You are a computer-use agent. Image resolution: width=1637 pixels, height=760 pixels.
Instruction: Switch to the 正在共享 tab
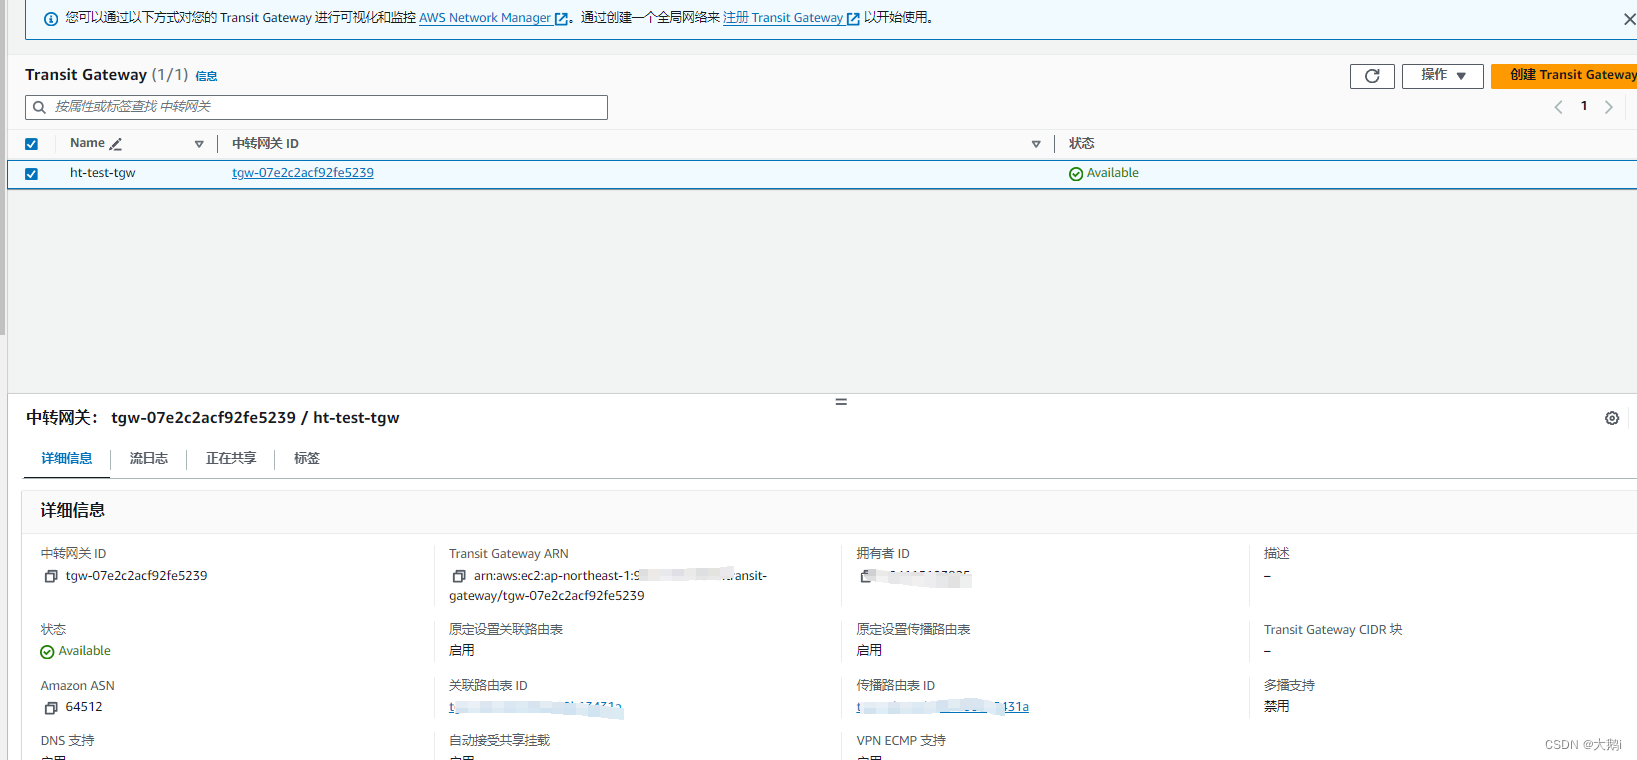pyautogui.click(x=231, y=458)
